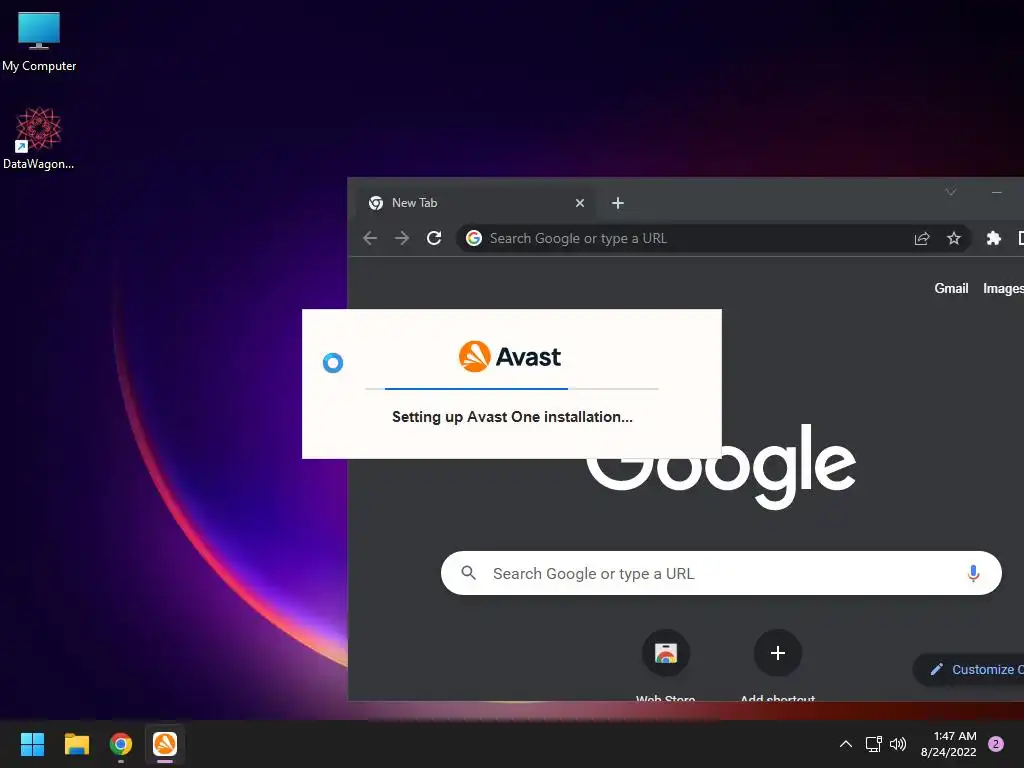The width and height of the screenshot is (1024, 768).
Task: Go forward in Chrome
Action: (402, 238)
